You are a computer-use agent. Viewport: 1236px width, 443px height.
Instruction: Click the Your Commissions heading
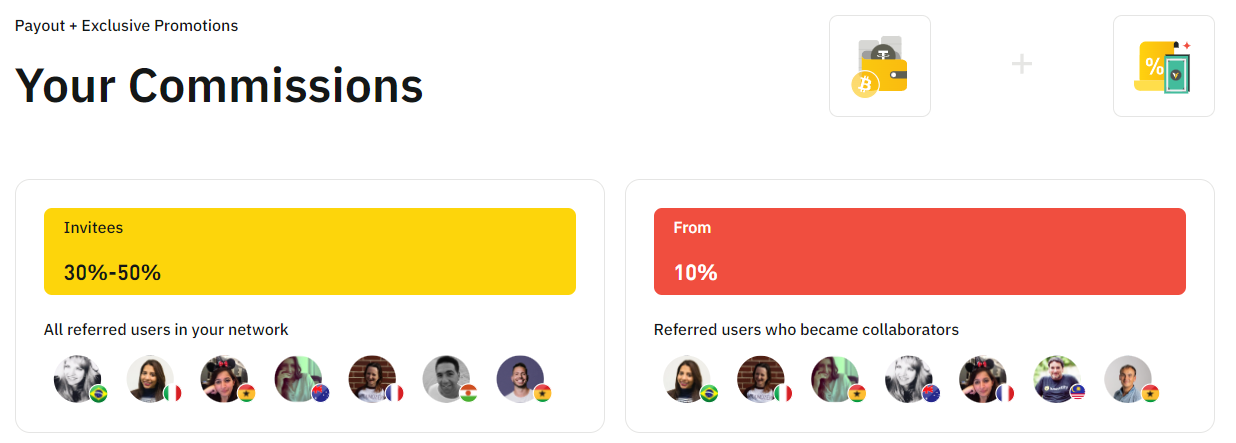point(219,86)
